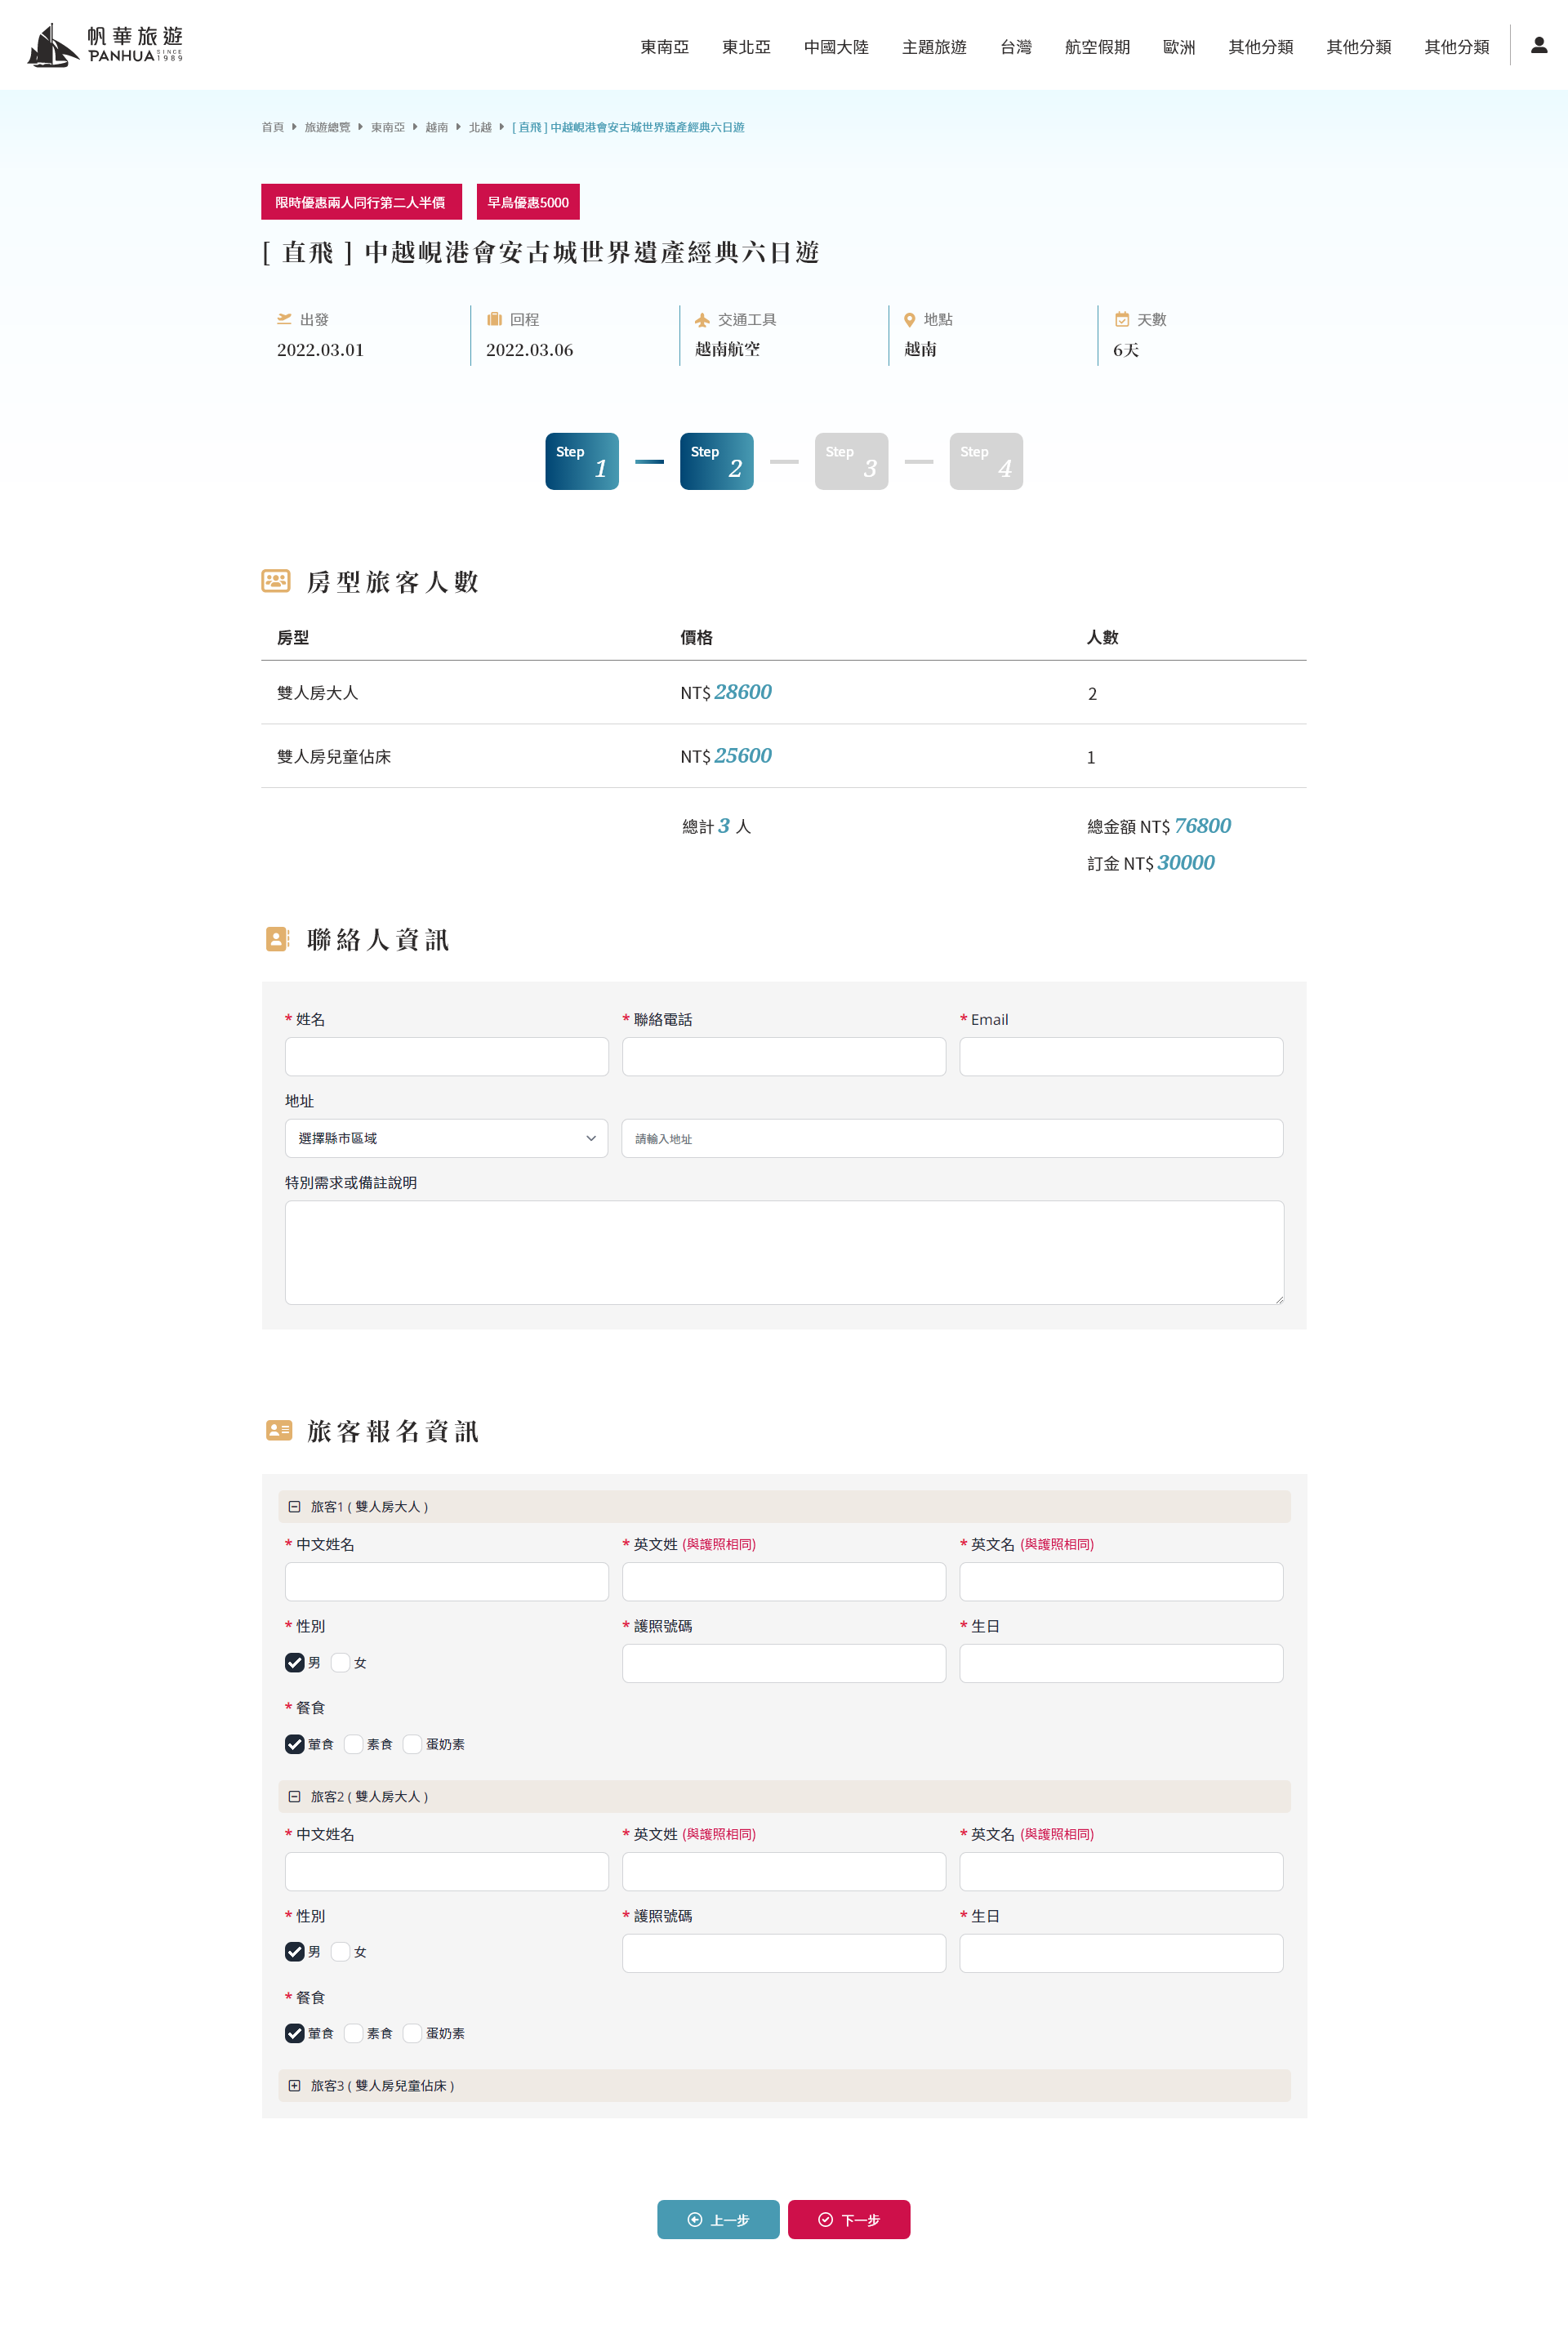Screen dimensions: 1568x2329
Task: Open the 台灣 nav menu
Action: [1016, 47]
